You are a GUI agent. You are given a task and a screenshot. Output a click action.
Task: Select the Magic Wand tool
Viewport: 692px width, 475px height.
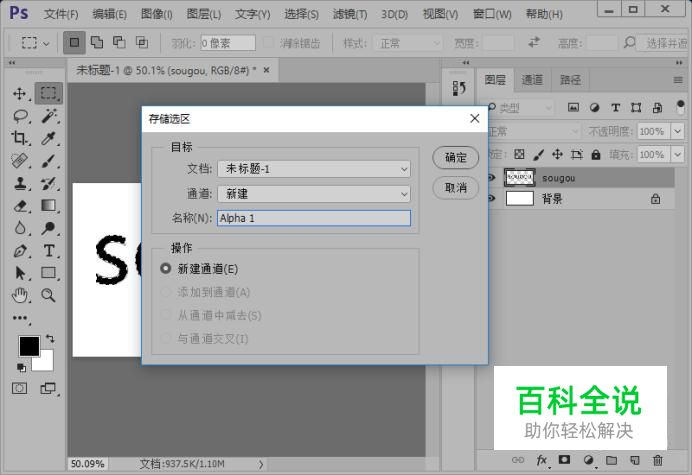pyautogui.click(x=49, y=116)
